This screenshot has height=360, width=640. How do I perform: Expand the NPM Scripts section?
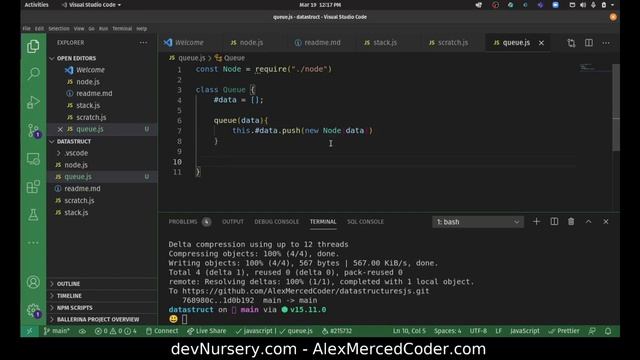[74, 307]
